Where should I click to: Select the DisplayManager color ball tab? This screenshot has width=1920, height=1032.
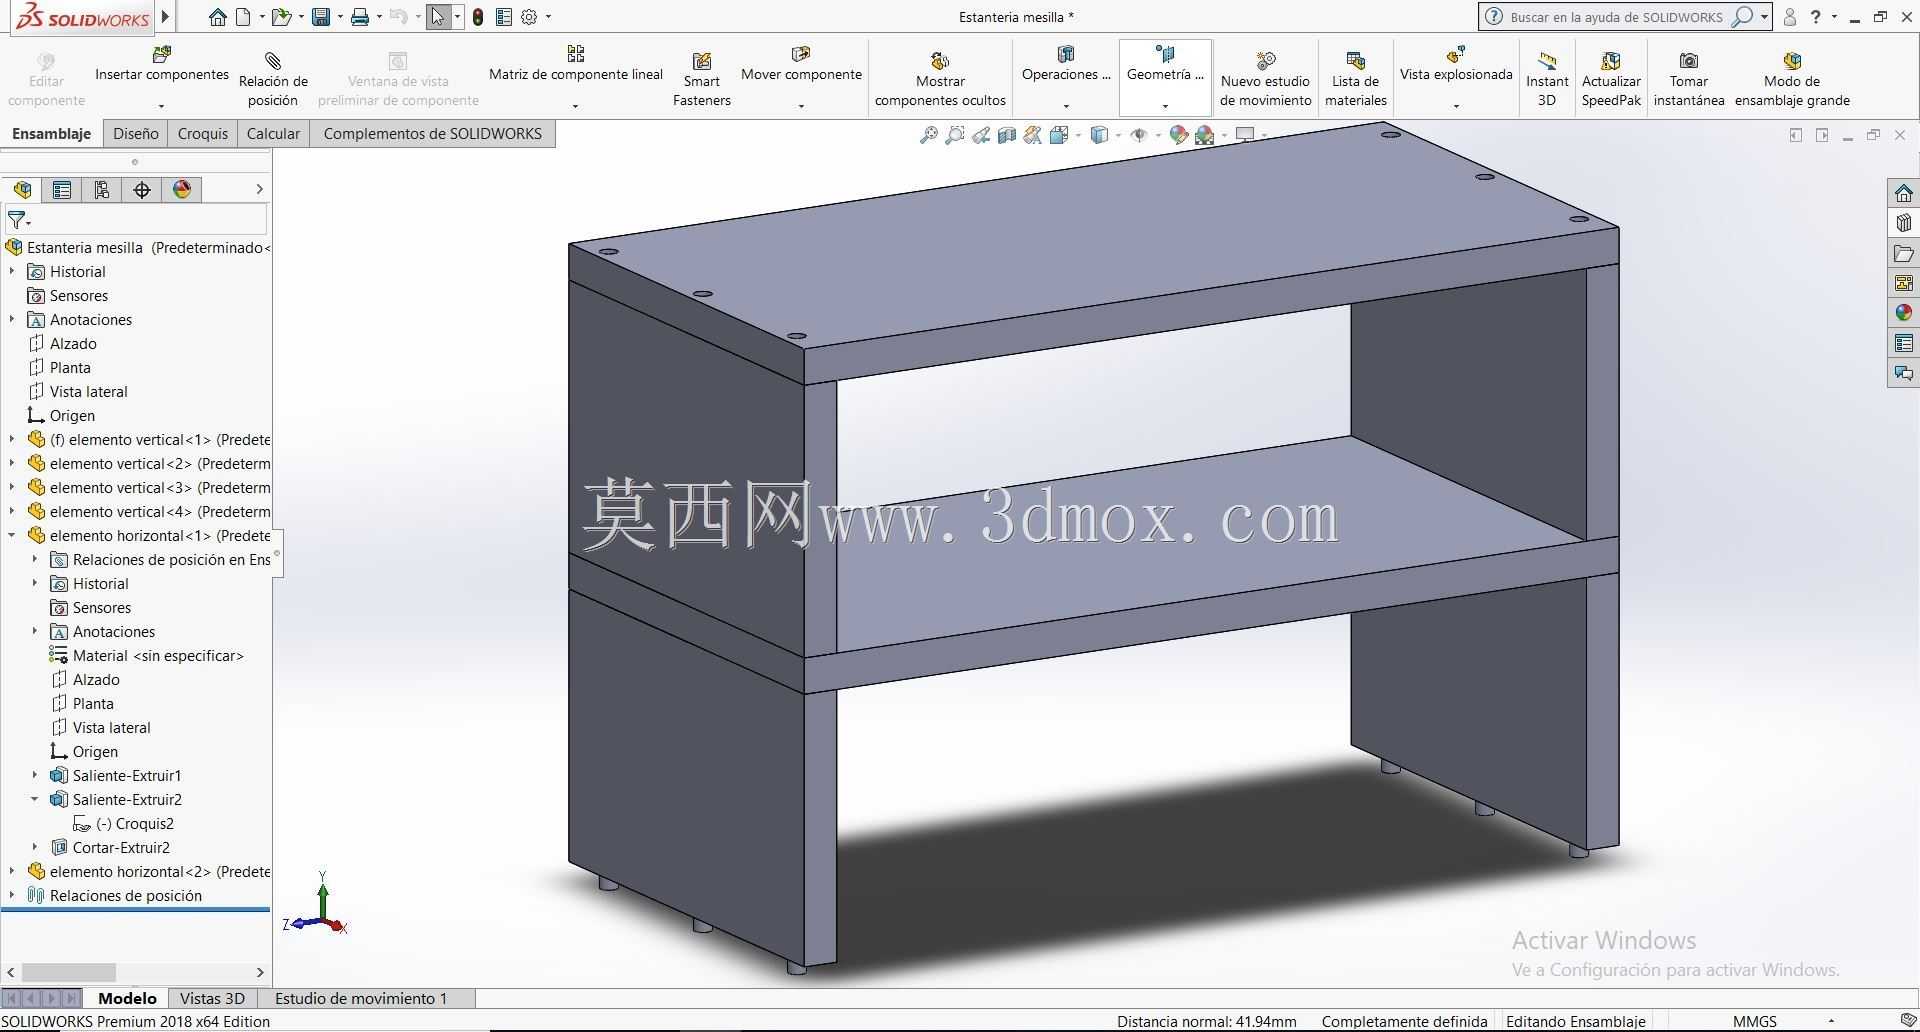coord(182,190)
